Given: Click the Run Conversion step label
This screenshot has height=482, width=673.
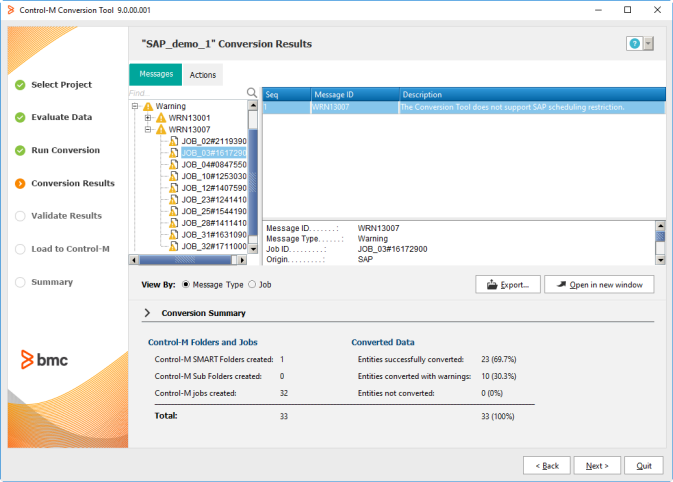Looking at the screenshot, I should pos(65,150).
